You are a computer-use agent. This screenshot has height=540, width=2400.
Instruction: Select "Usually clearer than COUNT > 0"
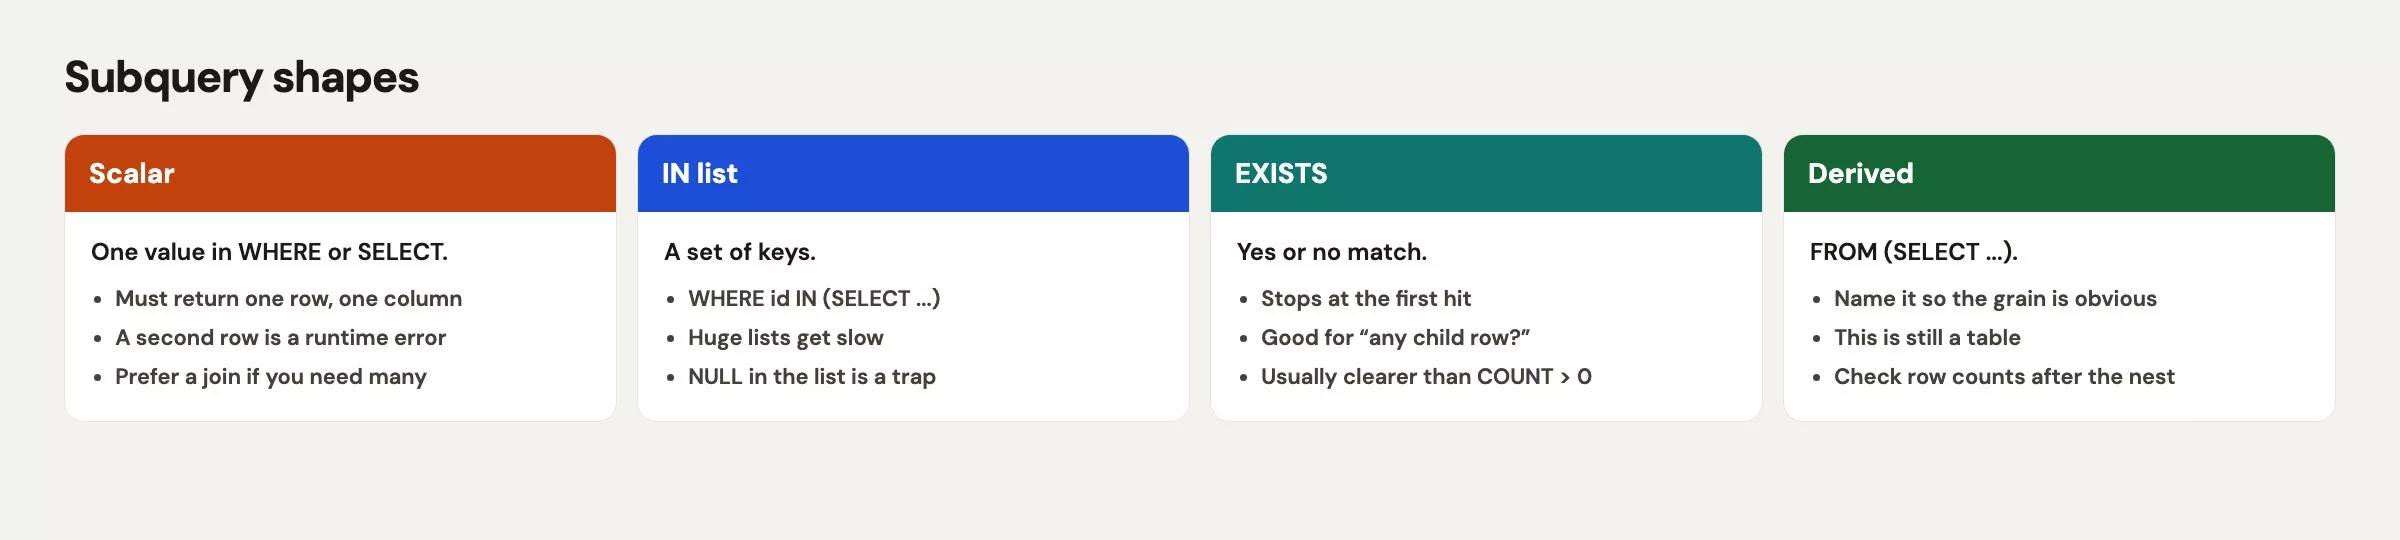coord(1426,377)
